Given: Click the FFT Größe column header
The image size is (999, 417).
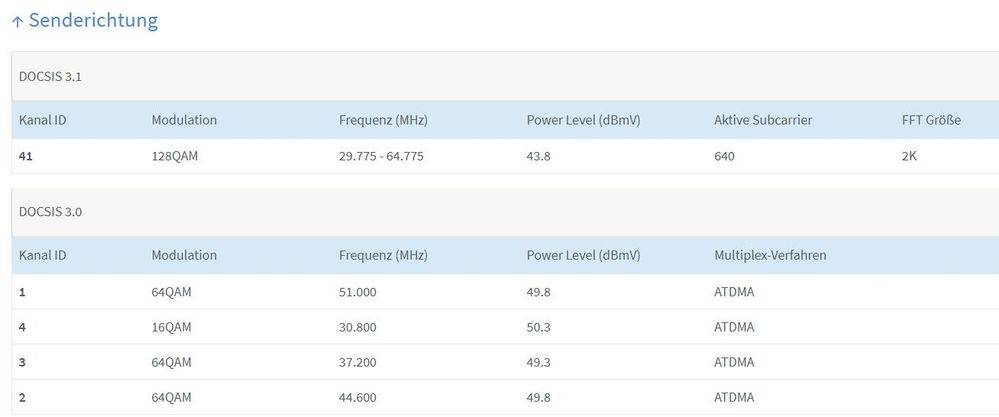Looking at the screenshot, I should [931, 120].
